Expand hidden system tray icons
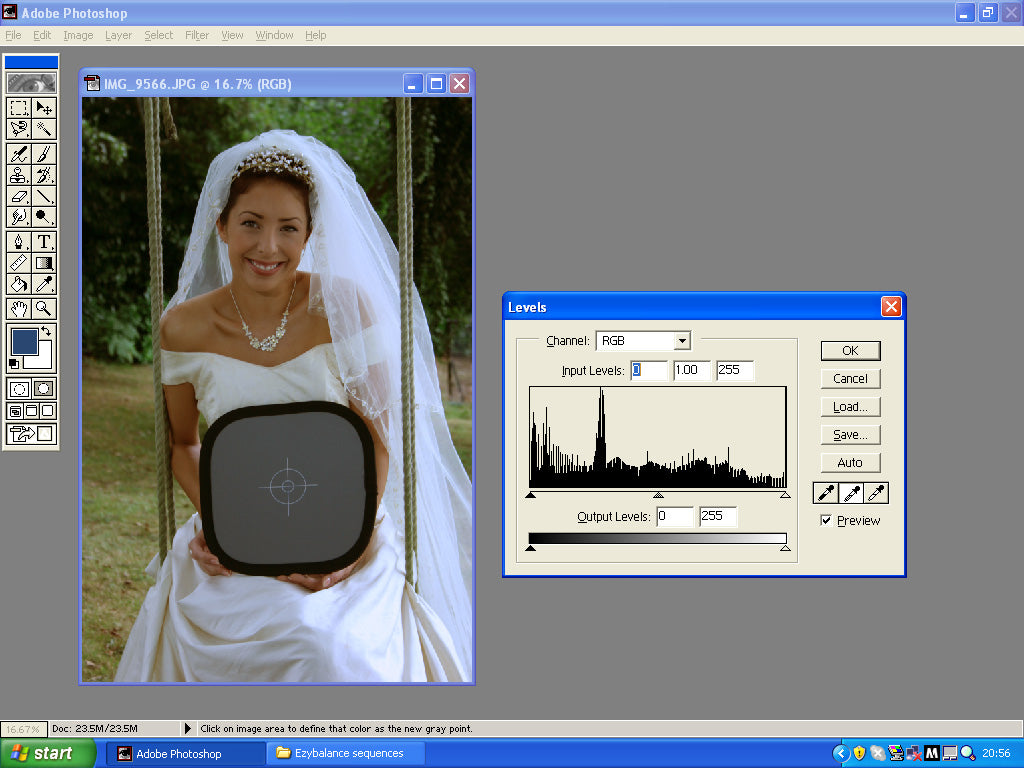This screenshot has height=768, width=1024. coord(840,754)
